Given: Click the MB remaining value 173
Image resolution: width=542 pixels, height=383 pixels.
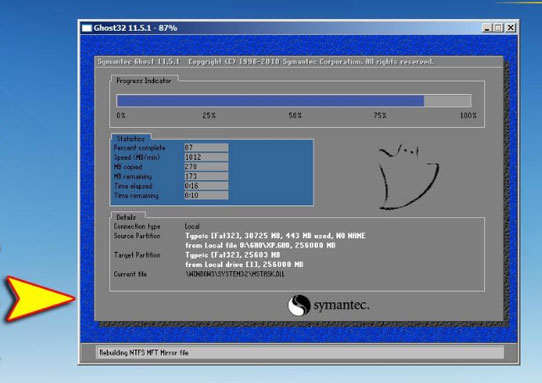Looking at the screenshot, I should (206, 176).
